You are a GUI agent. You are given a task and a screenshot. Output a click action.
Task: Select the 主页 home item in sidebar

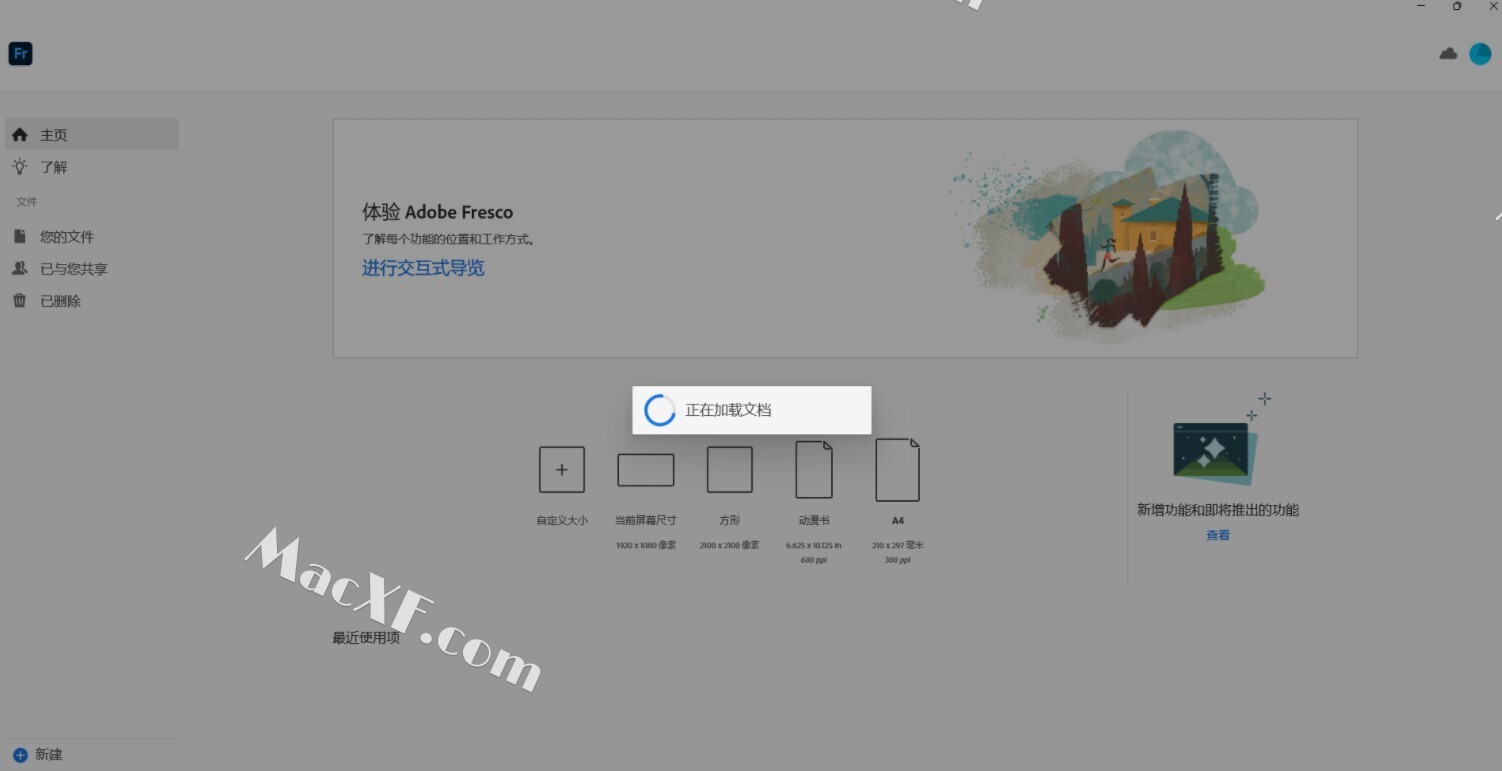pos(91,134)
